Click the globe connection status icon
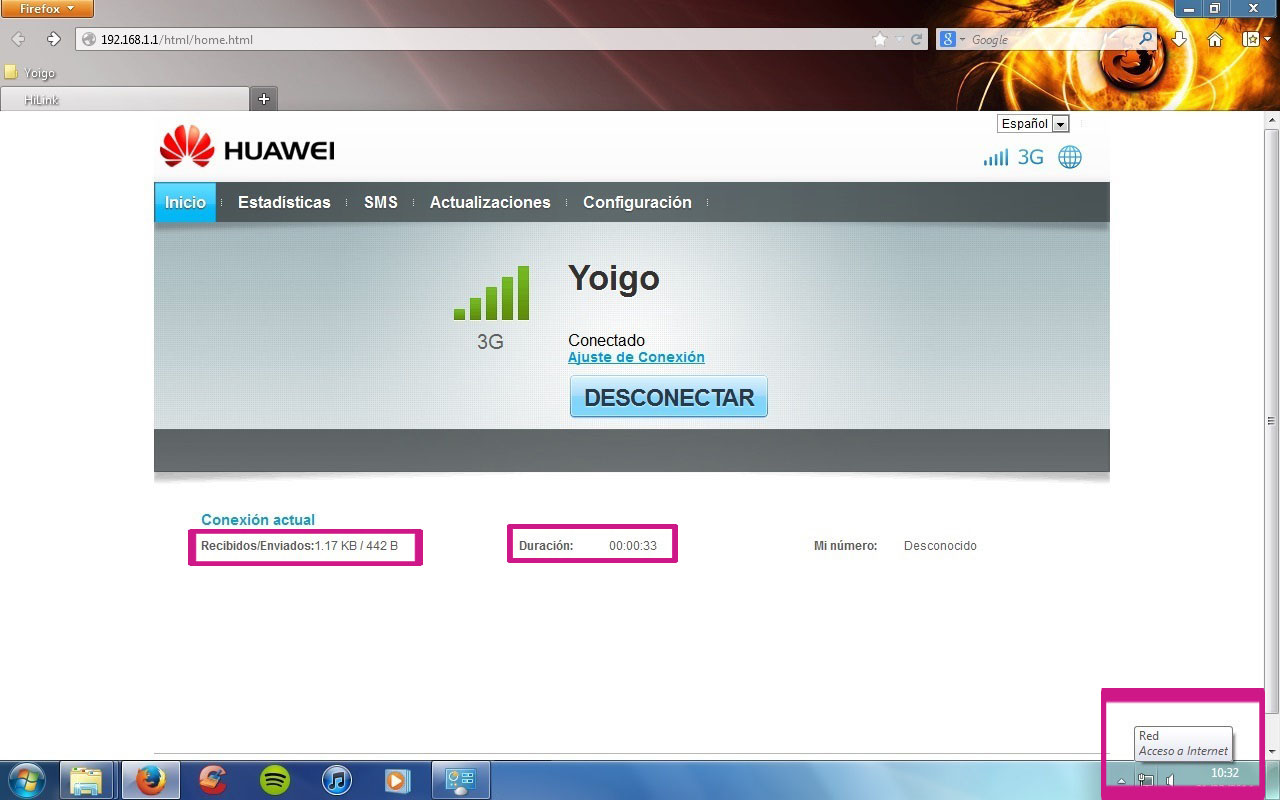 tap(1070, 157)
